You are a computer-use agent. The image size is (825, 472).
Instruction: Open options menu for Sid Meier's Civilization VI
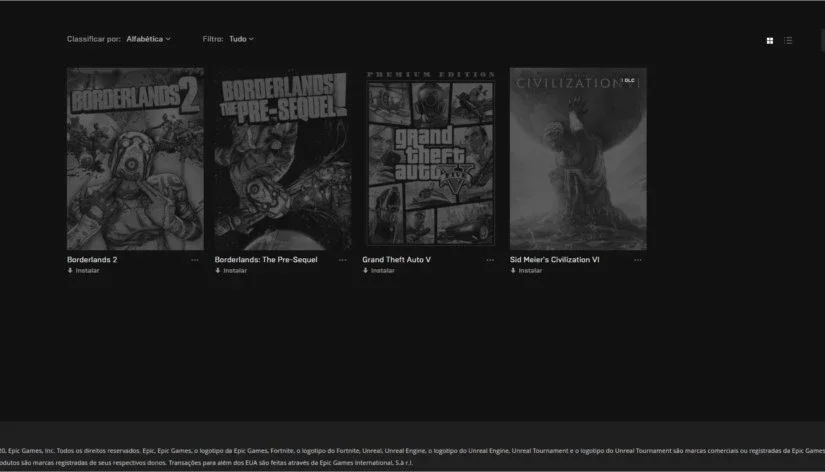click(x=638, y=260)
